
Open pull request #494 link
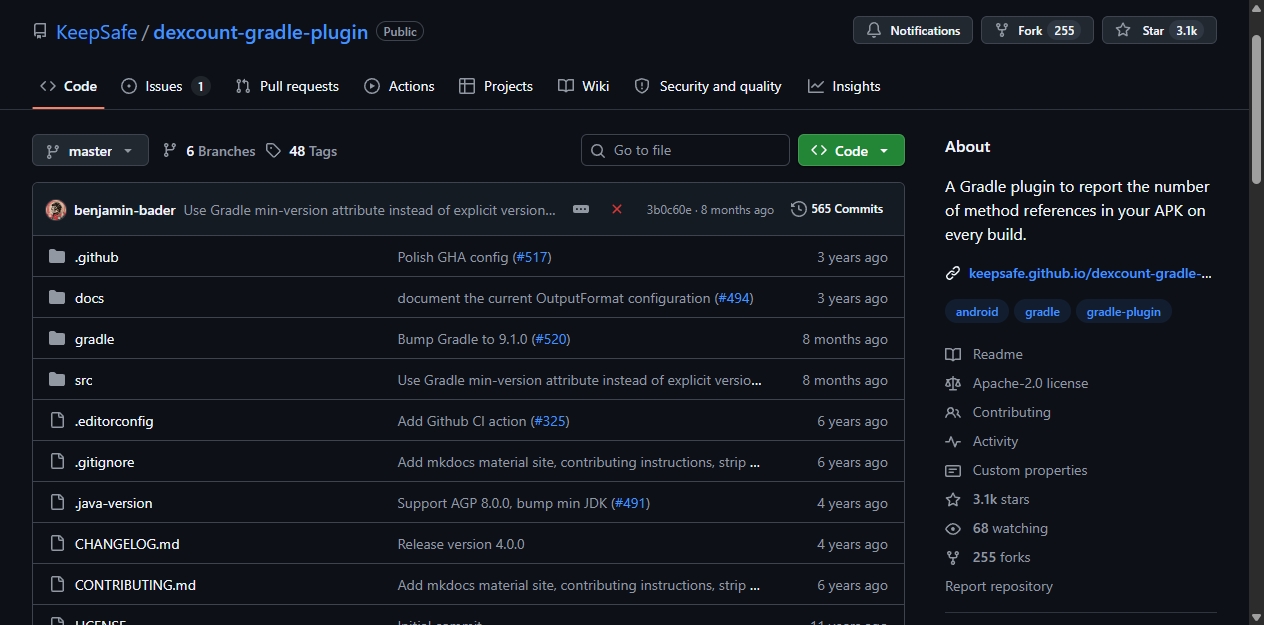(x=734, y=298)
